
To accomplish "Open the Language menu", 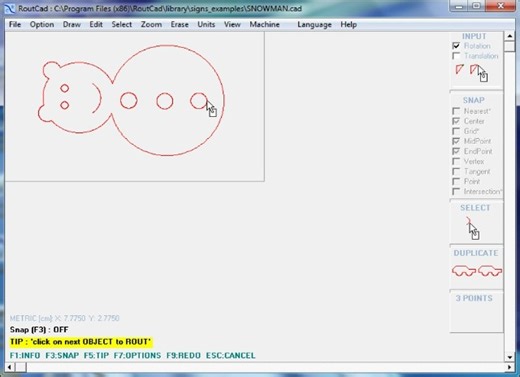I will click(314, 25).
